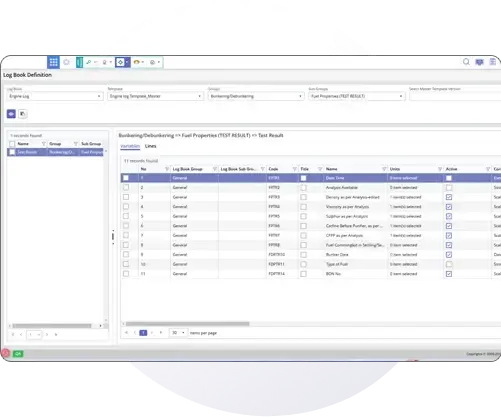Toggle Active checkbox for Analysis Available row
Image resolution: width=501 pixels, height=417 pixels.
(449, 188)
